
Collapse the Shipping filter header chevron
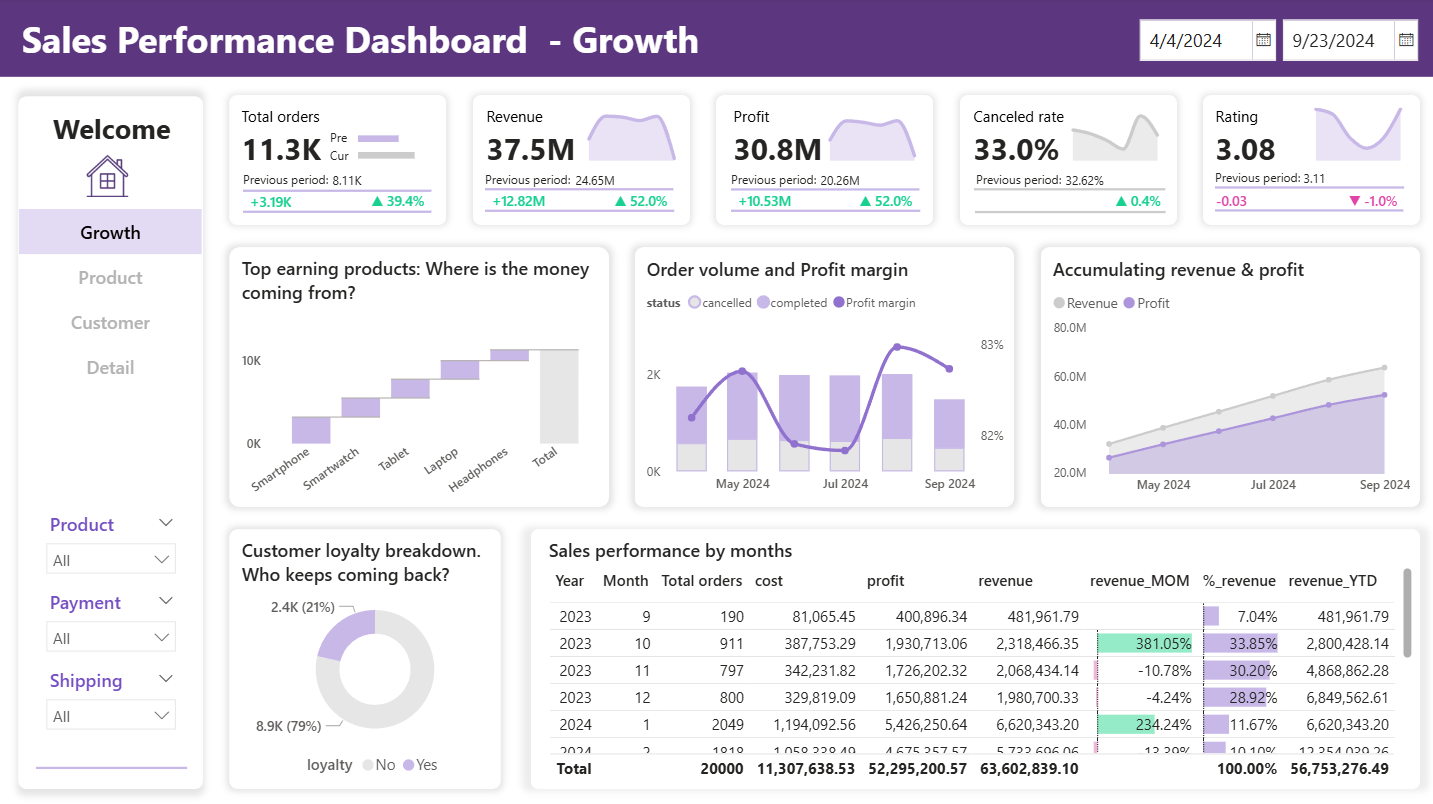point(166,679)
